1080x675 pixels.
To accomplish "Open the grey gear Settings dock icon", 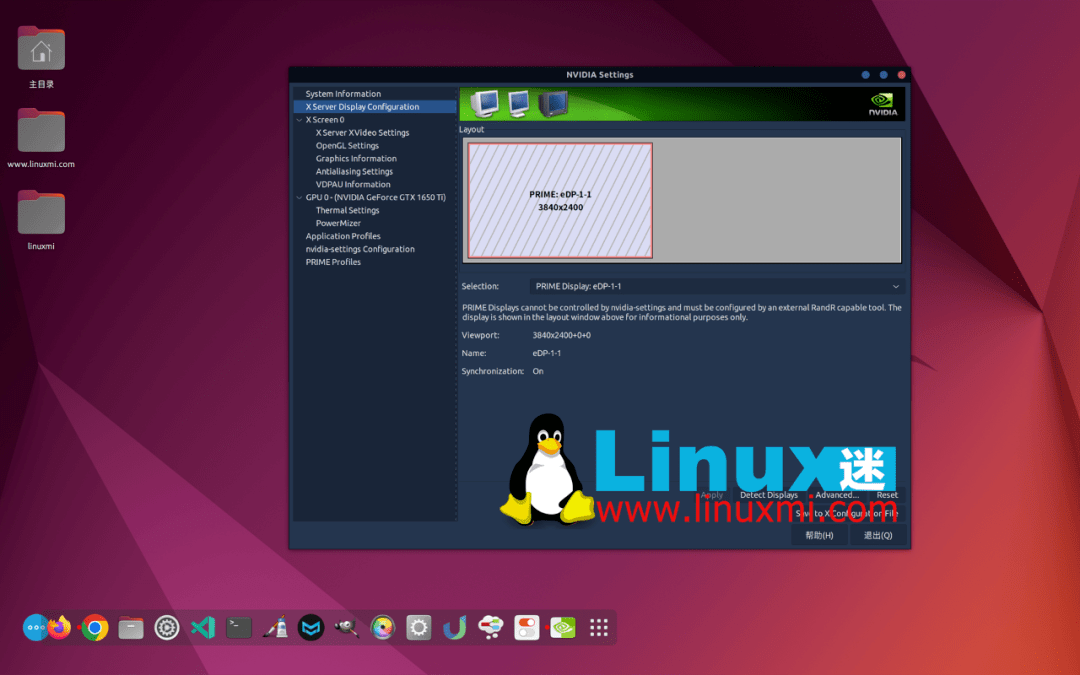I will pyautogui.click(x=419, y=627).
